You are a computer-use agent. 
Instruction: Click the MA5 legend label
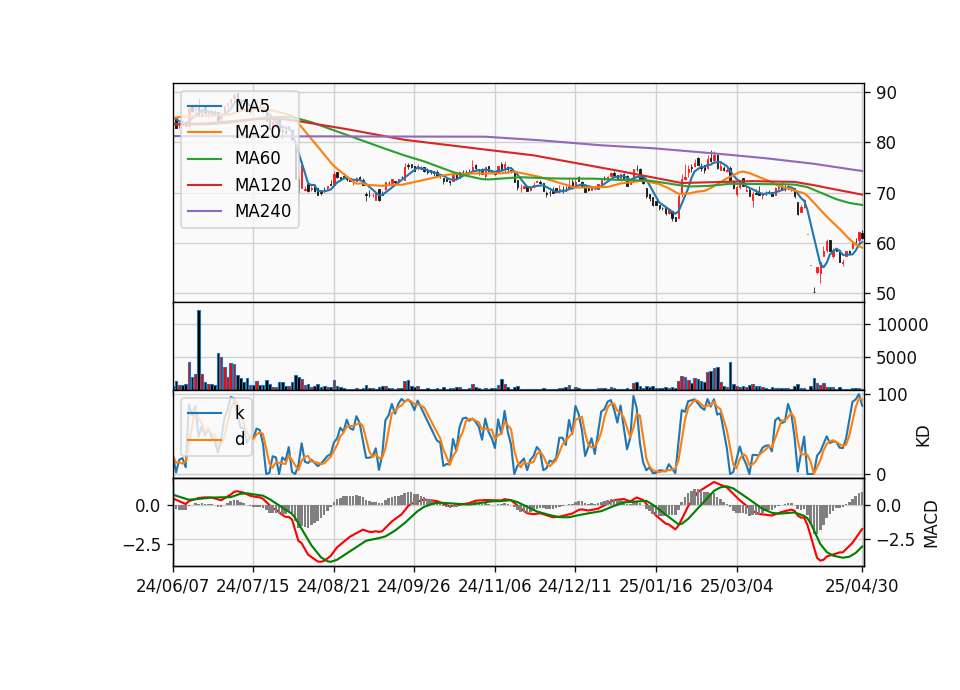(252, 106)
